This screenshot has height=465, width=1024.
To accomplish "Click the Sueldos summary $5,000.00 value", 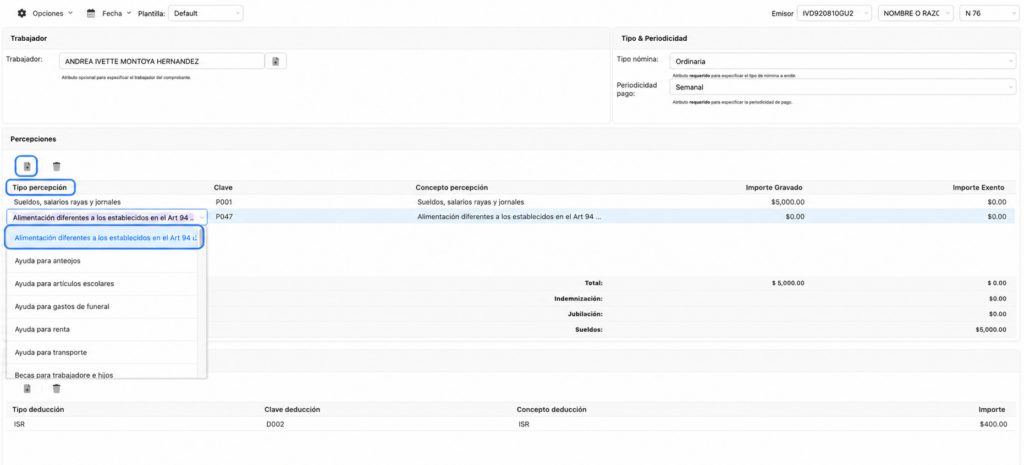I will coord(991,330).
